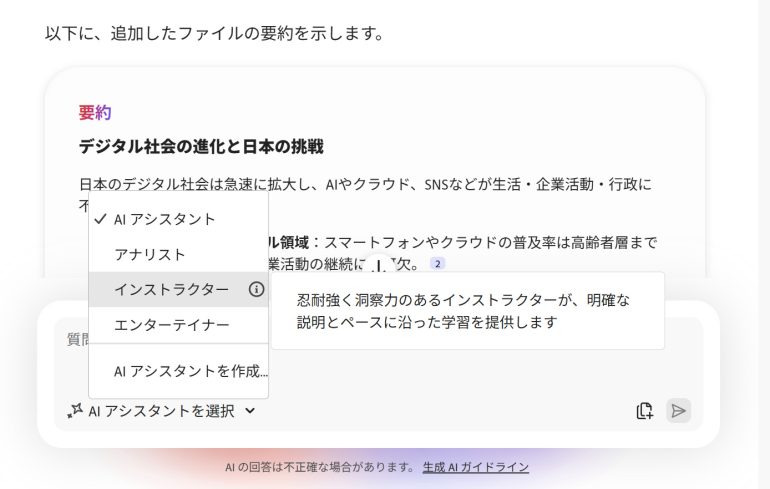
Task: Select the checked AI アシスタント option
Action: pos(164,219)
